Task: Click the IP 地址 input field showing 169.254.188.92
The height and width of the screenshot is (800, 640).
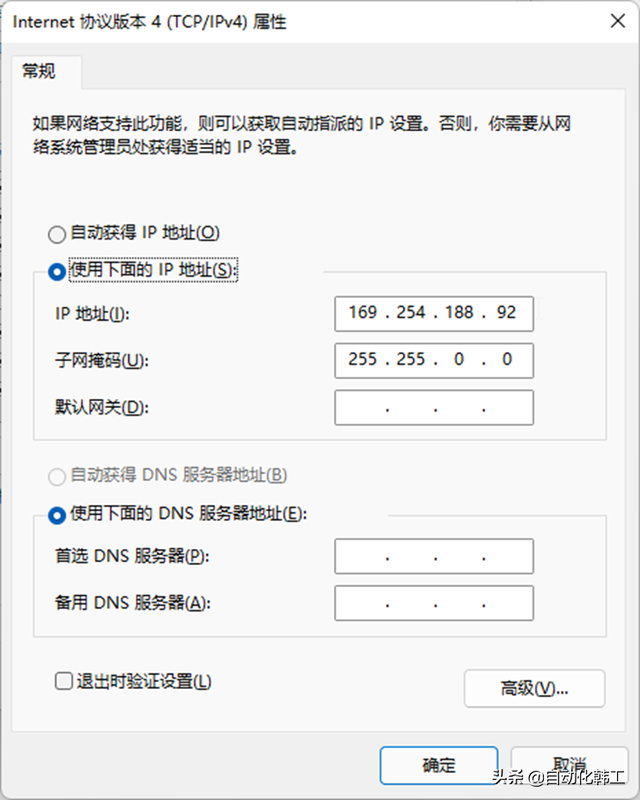Action: pyautogui.click(x=433, y=313)
